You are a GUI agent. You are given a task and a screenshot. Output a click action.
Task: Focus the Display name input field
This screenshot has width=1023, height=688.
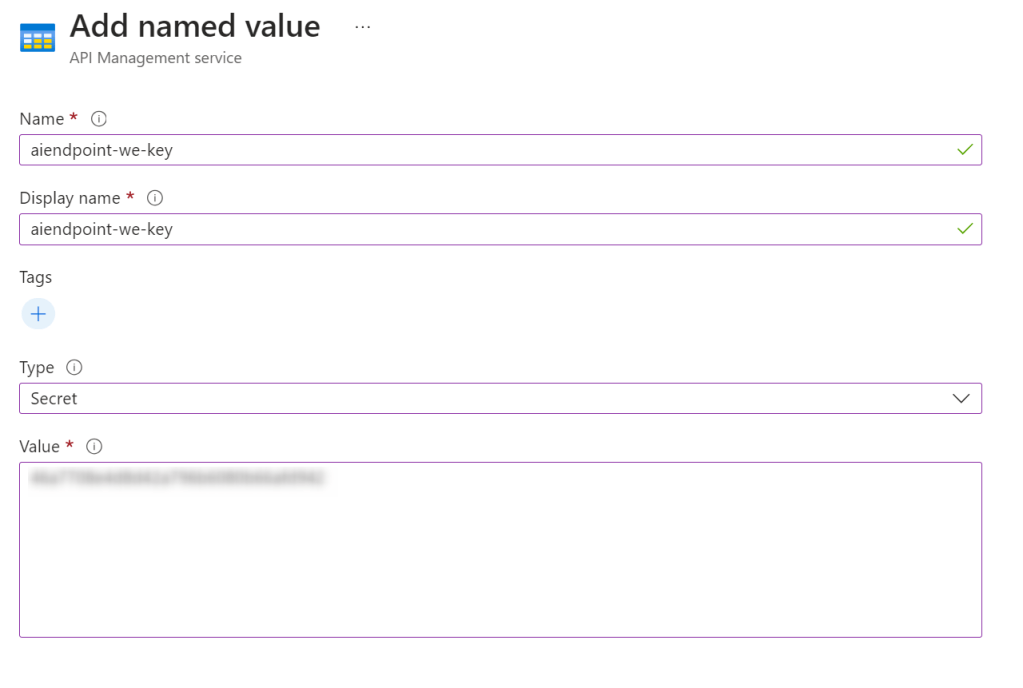480,229
